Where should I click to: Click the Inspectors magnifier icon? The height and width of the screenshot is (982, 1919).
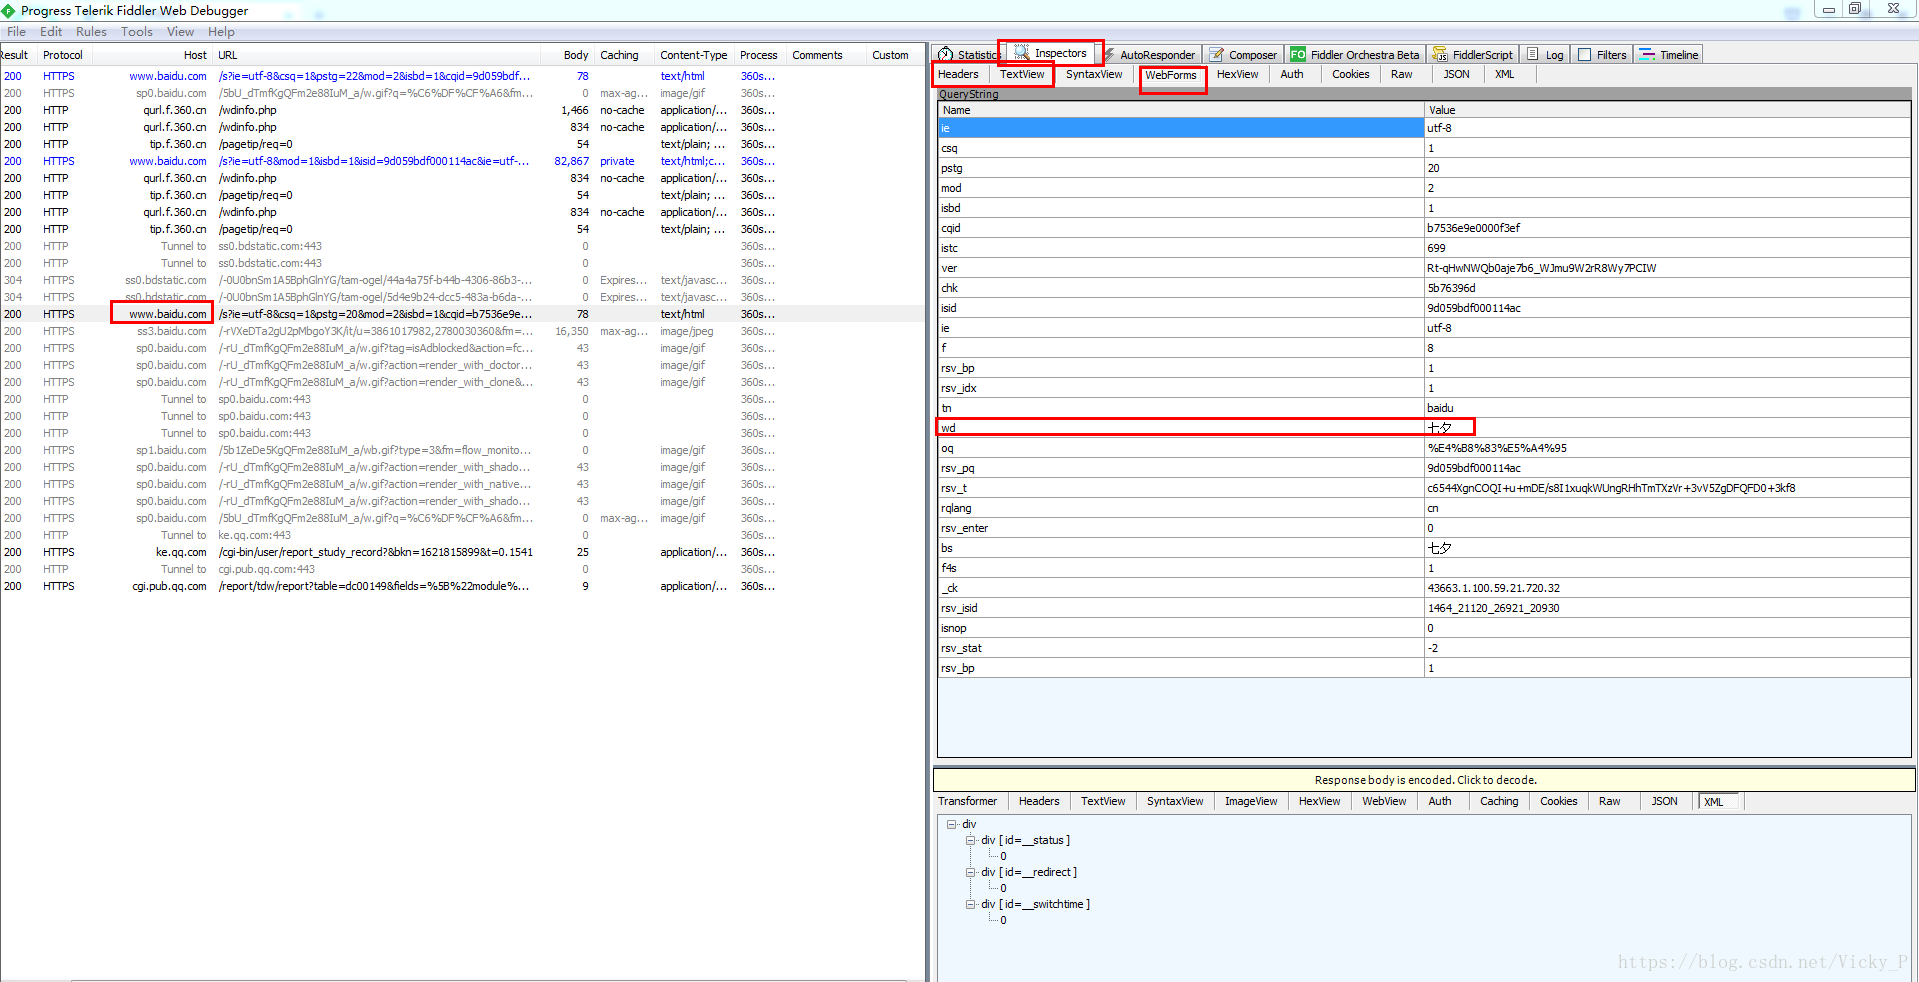[x=1022, y=53]
